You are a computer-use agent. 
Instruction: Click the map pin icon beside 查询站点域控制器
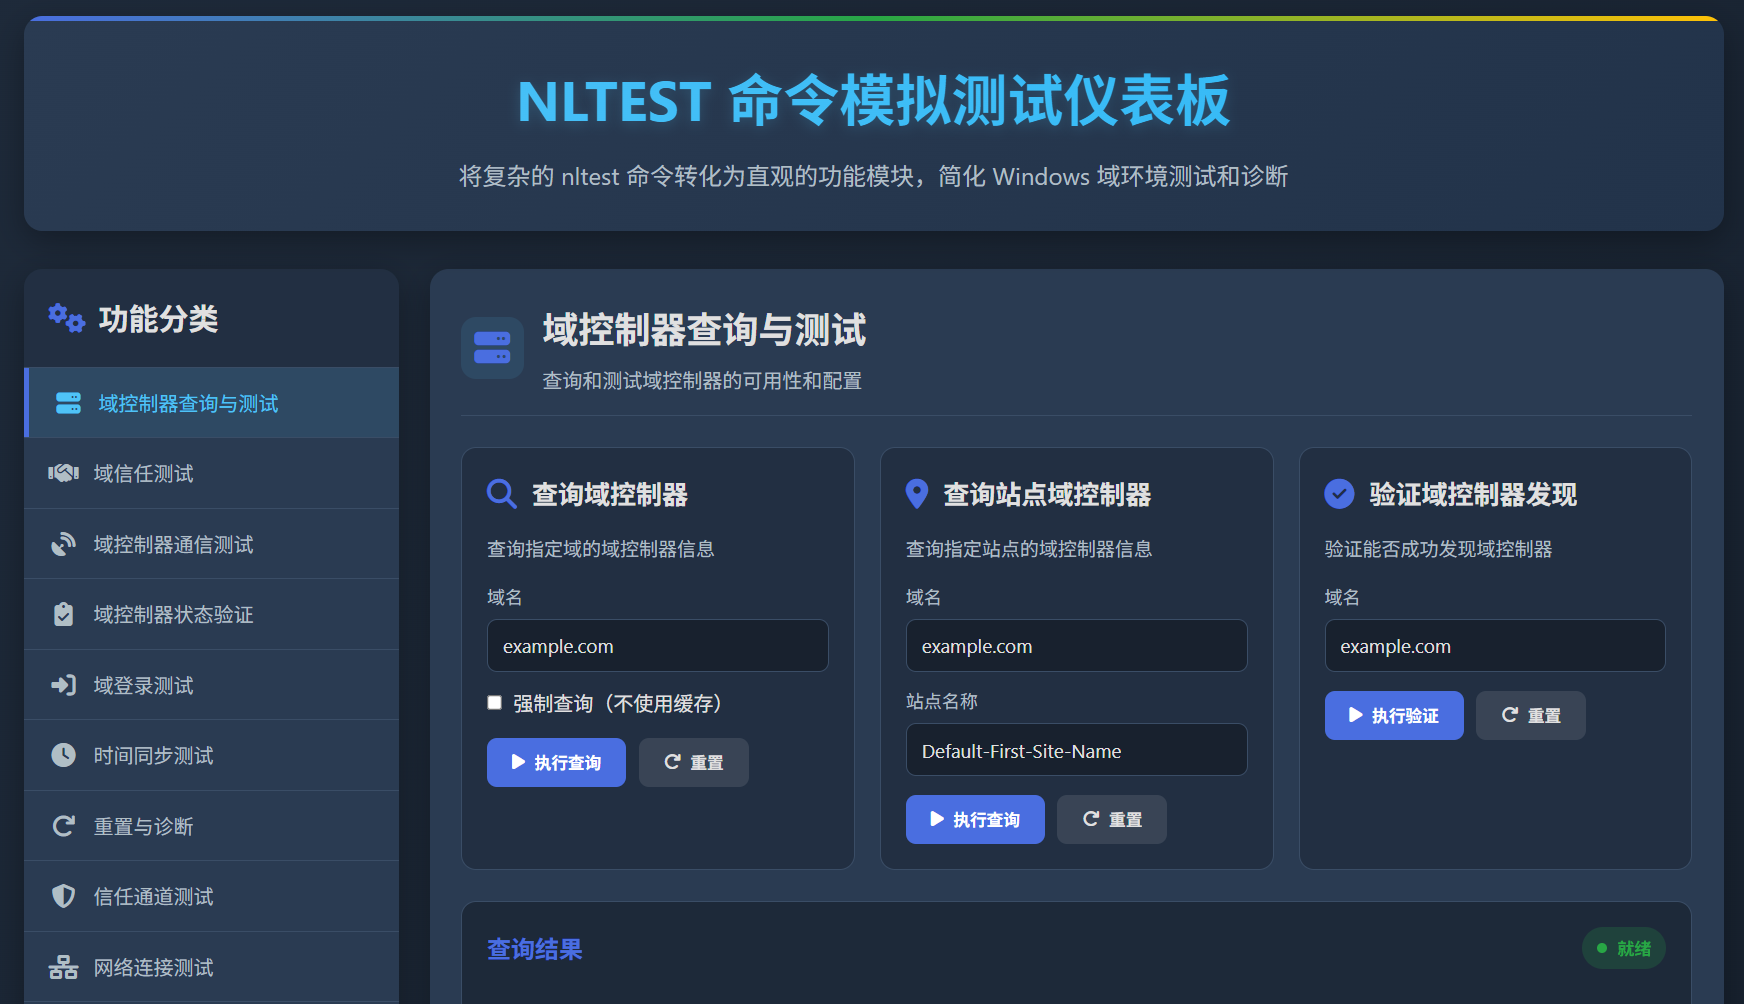[x=917, y=494]
